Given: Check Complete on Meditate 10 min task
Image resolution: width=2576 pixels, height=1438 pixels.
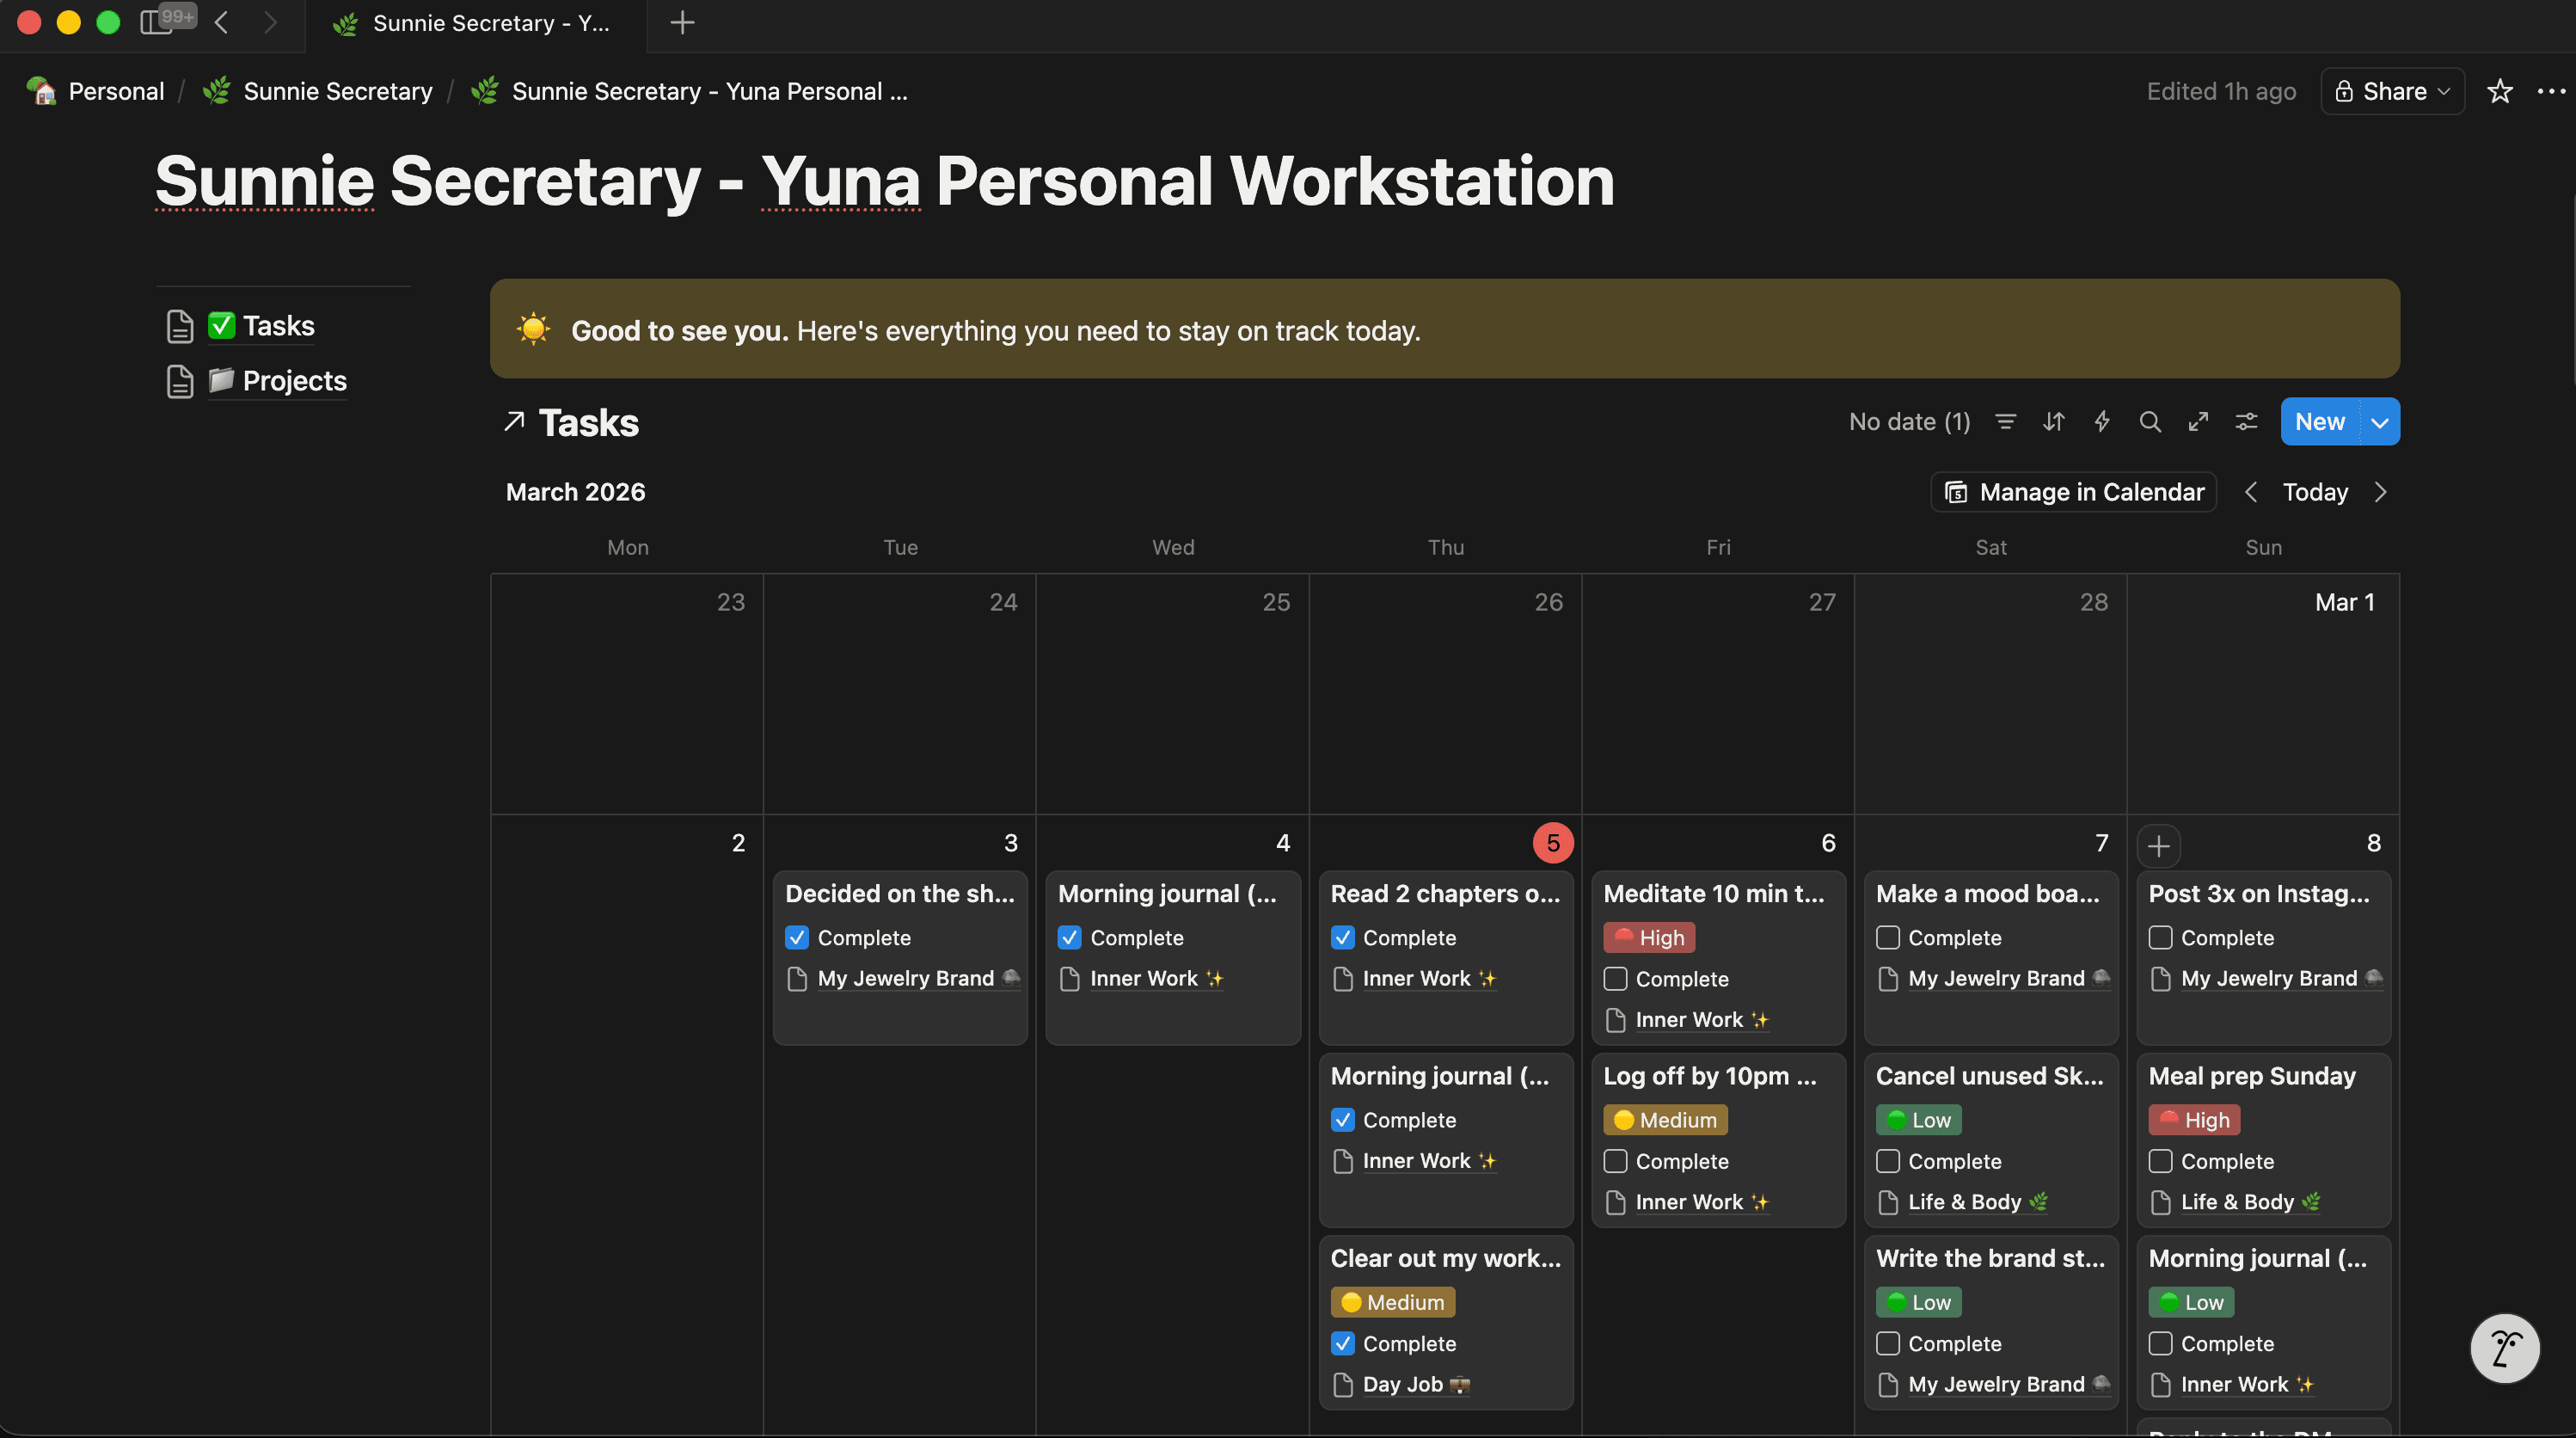Looking at the screenshot, I should pyautogui.click(x=1615, y=979).
